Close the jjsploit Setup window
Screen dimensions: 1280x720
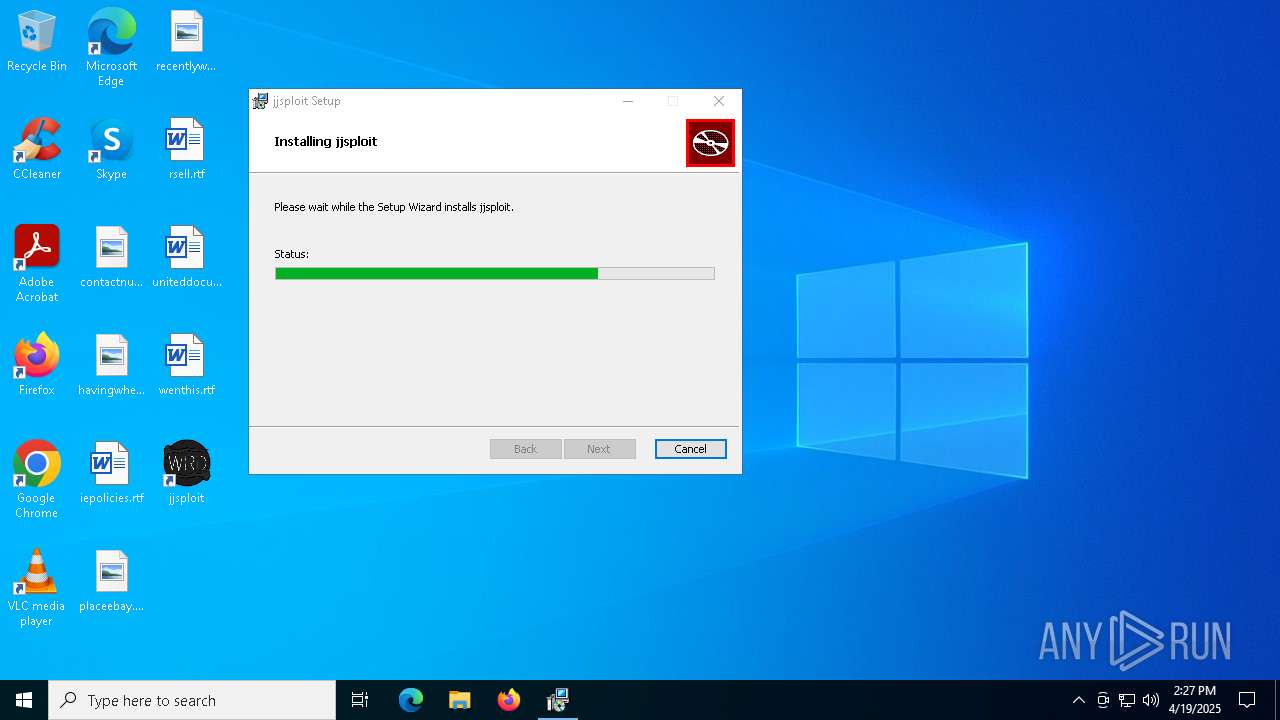[x=719, y=101]
